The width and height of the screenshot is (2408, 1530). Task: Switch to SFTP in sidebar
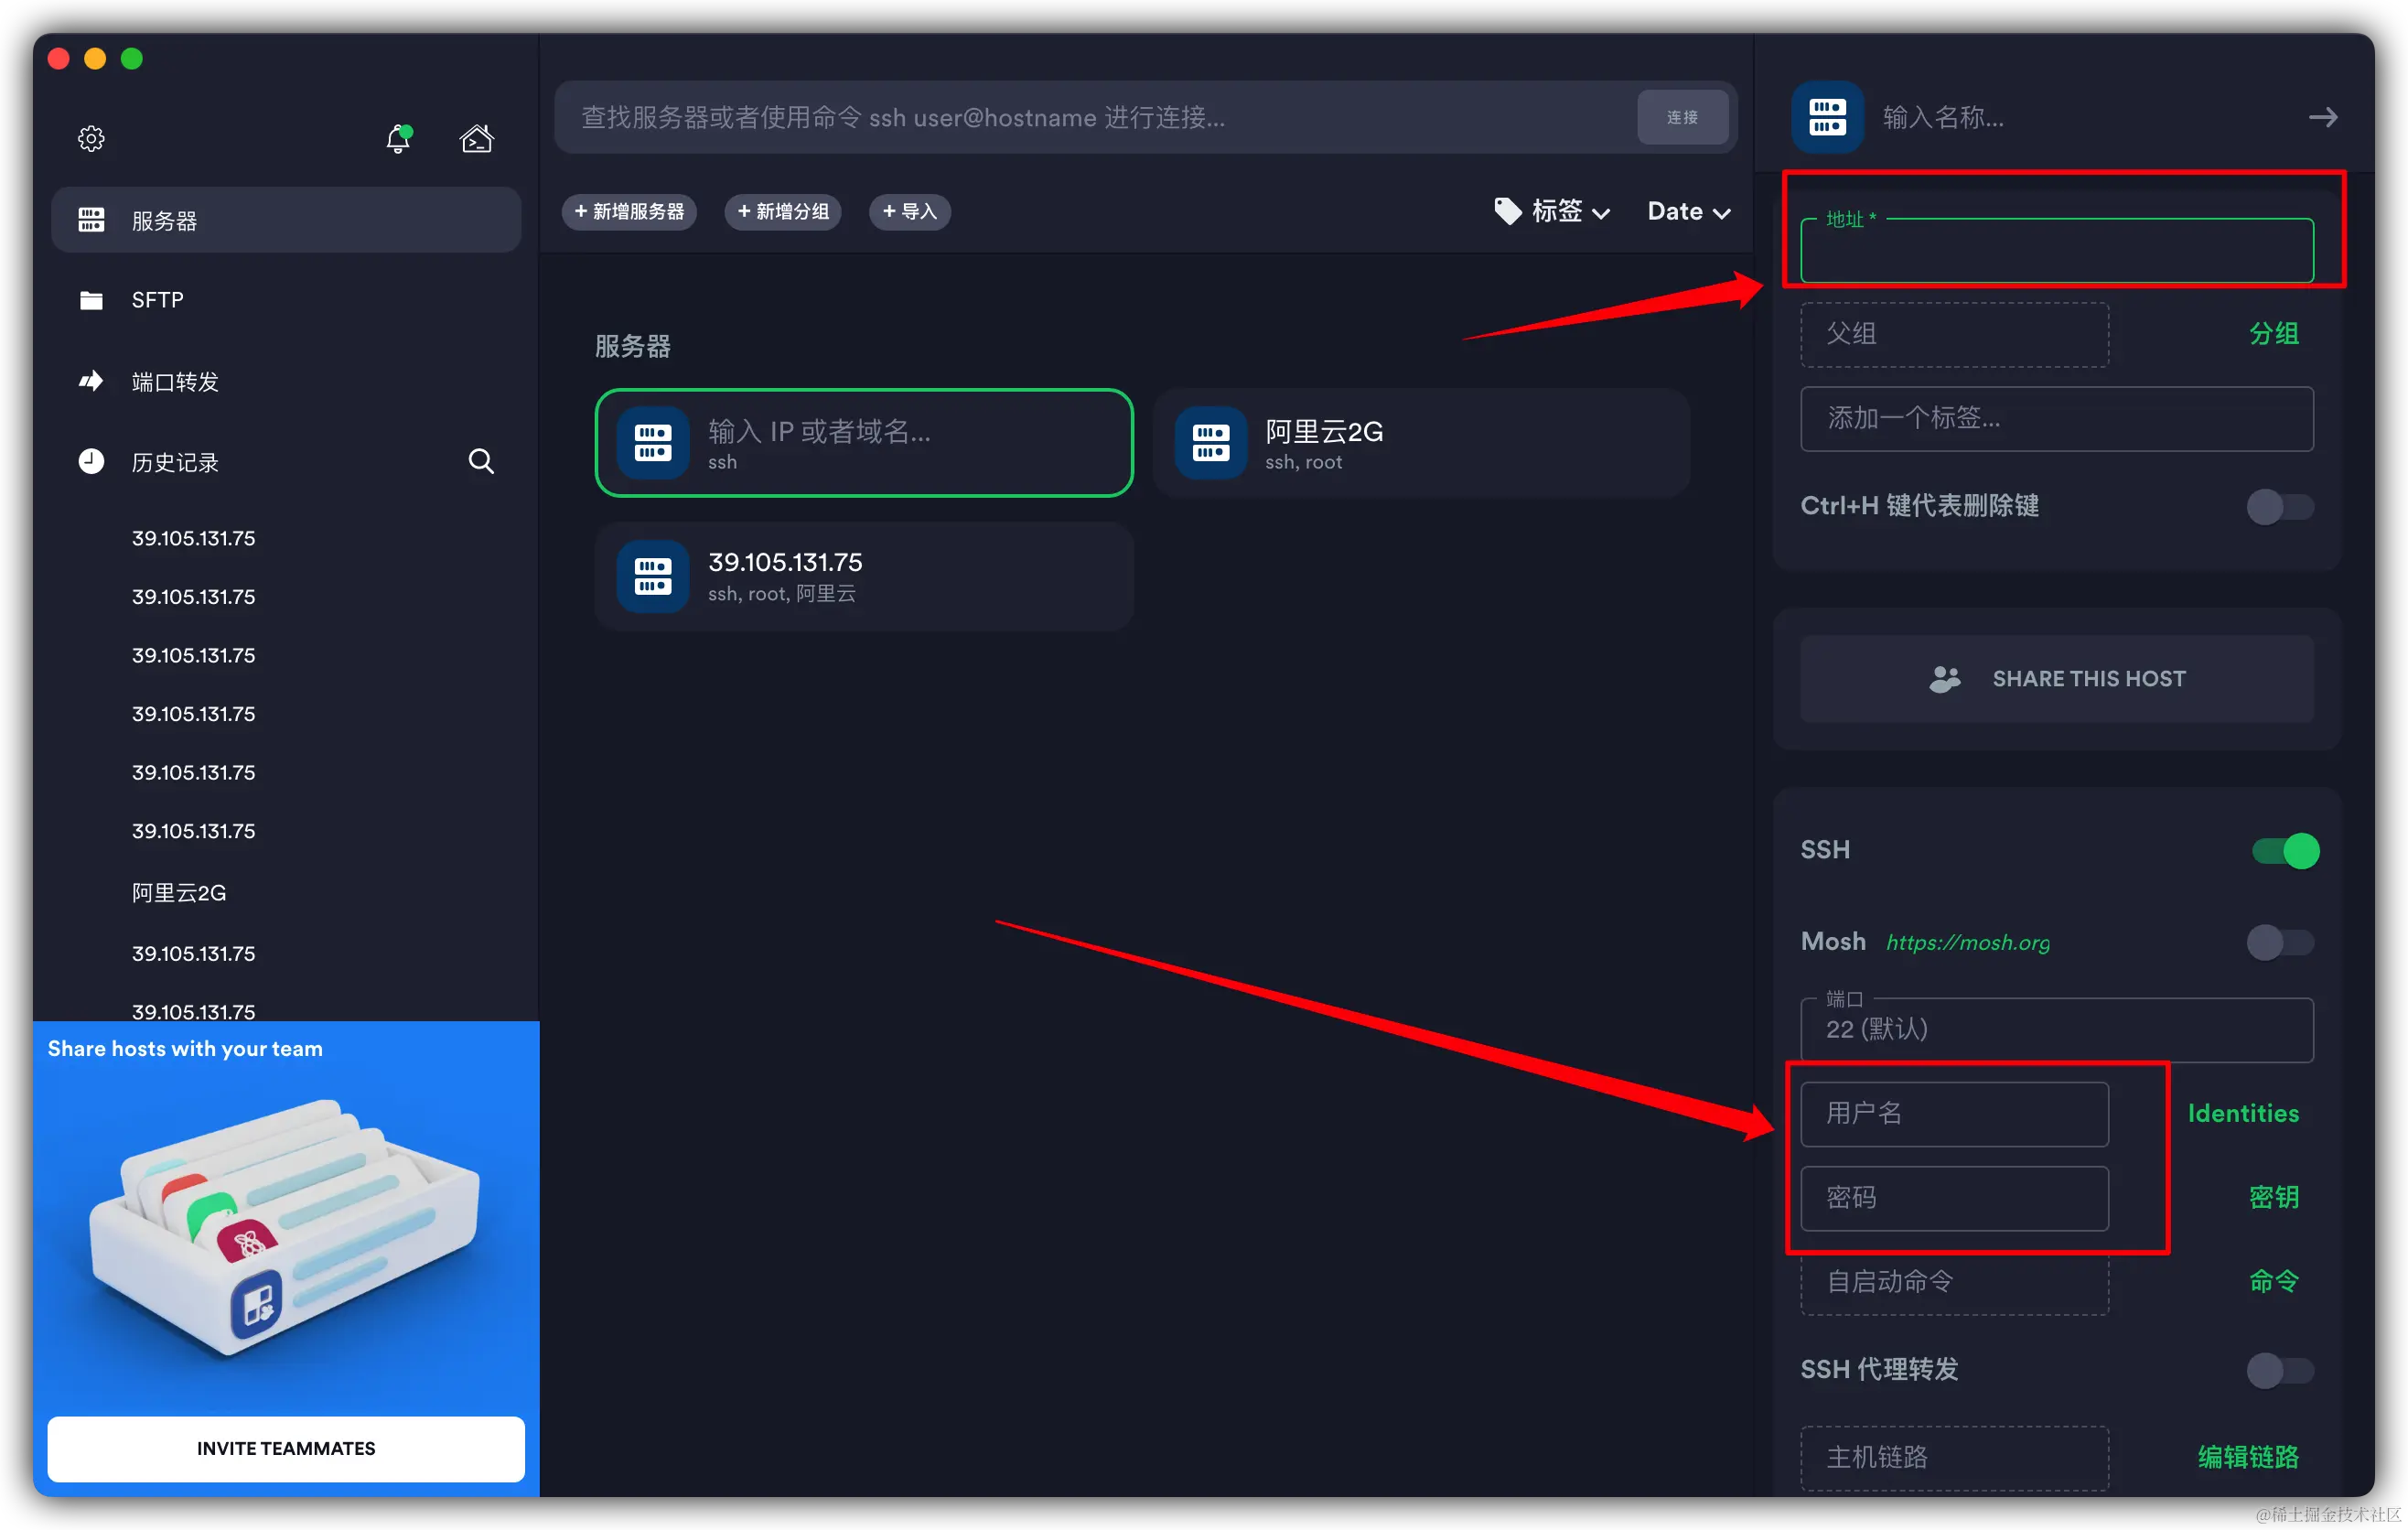click(157, 300)
